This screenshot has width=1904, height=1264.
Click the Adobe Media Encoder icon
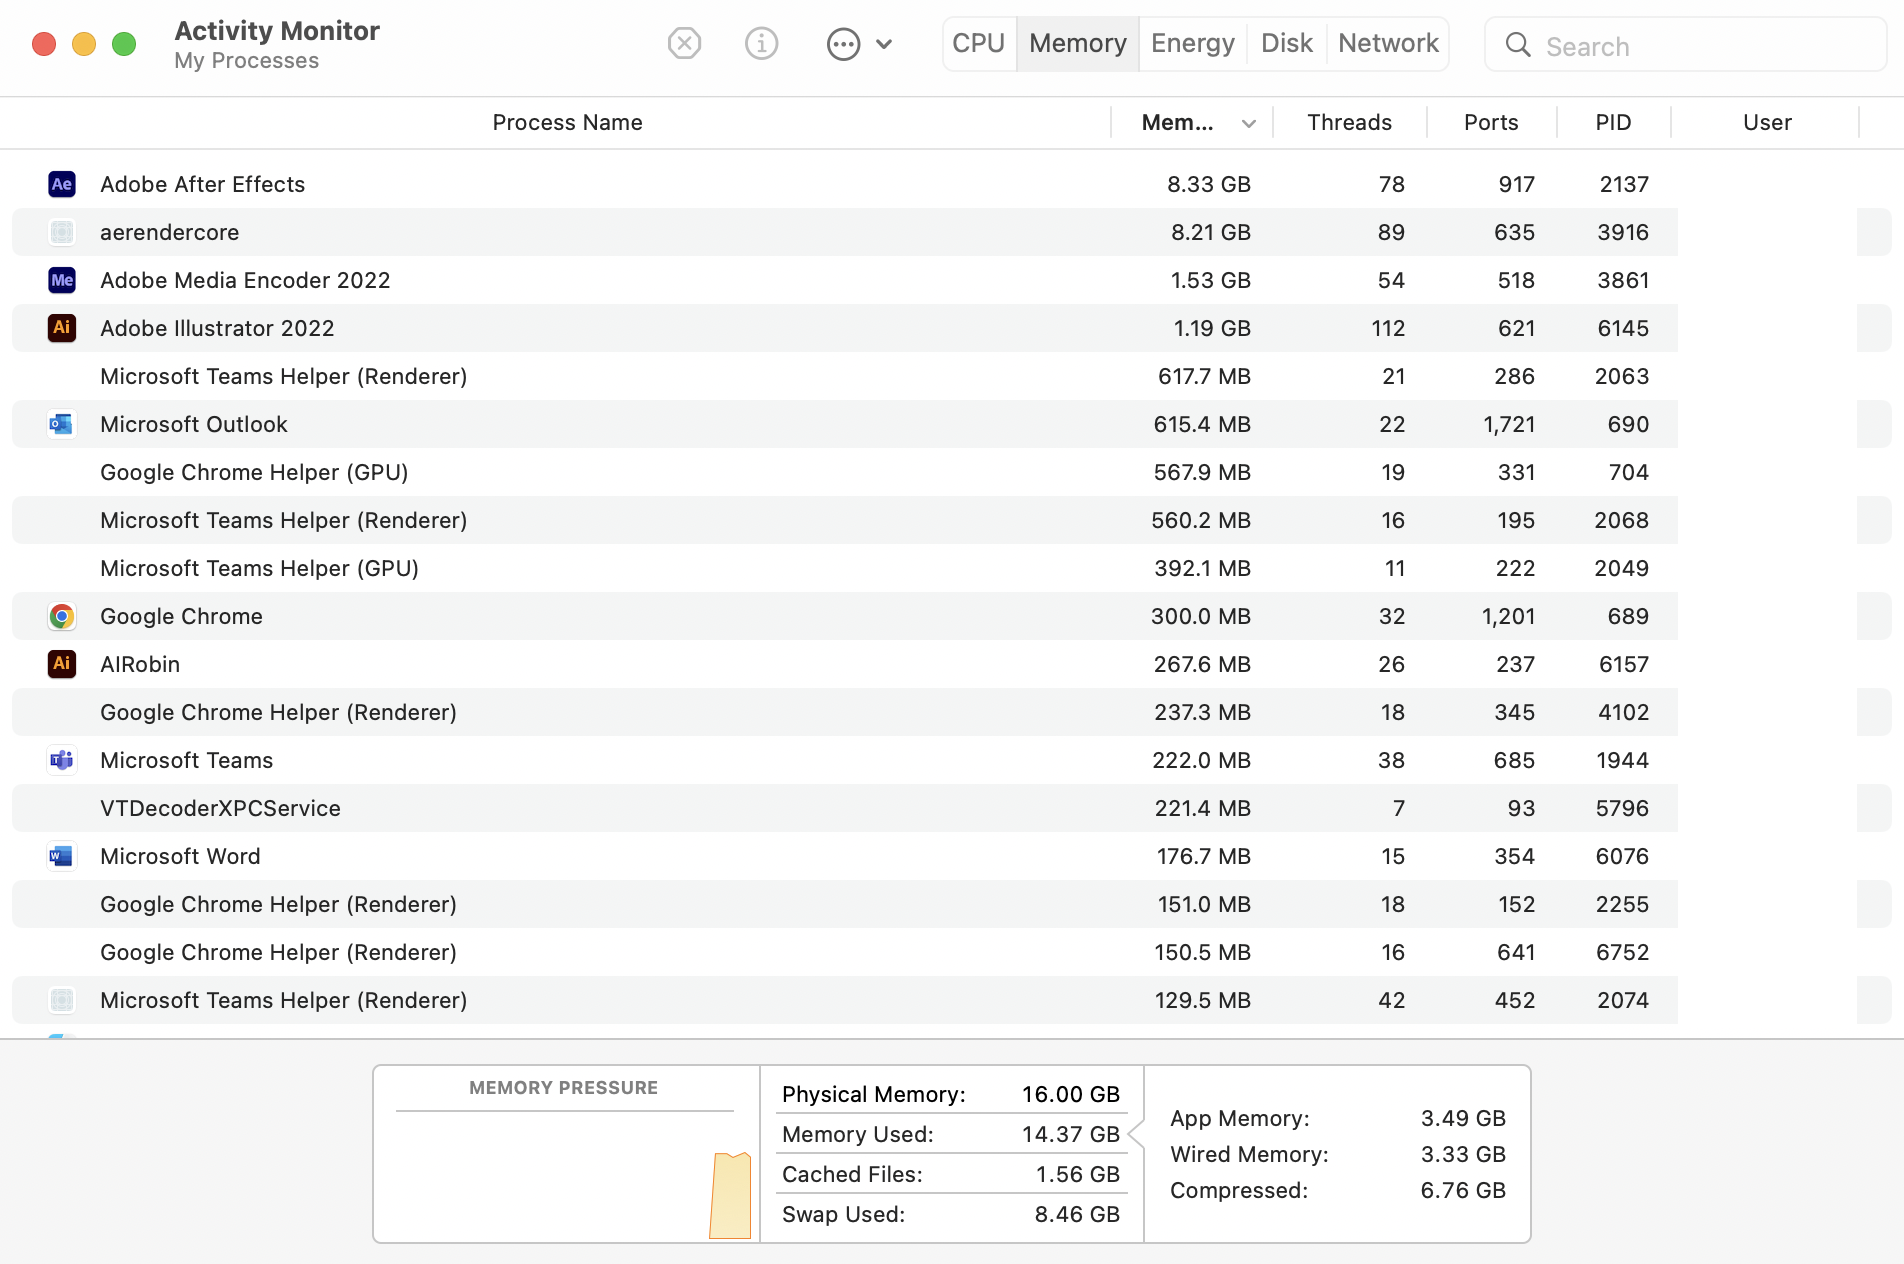pos(62,280)
